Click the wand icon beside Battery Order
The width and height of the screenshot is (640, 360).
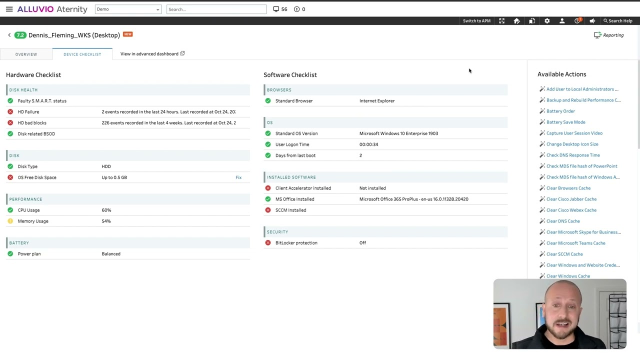tap(542, 111)
